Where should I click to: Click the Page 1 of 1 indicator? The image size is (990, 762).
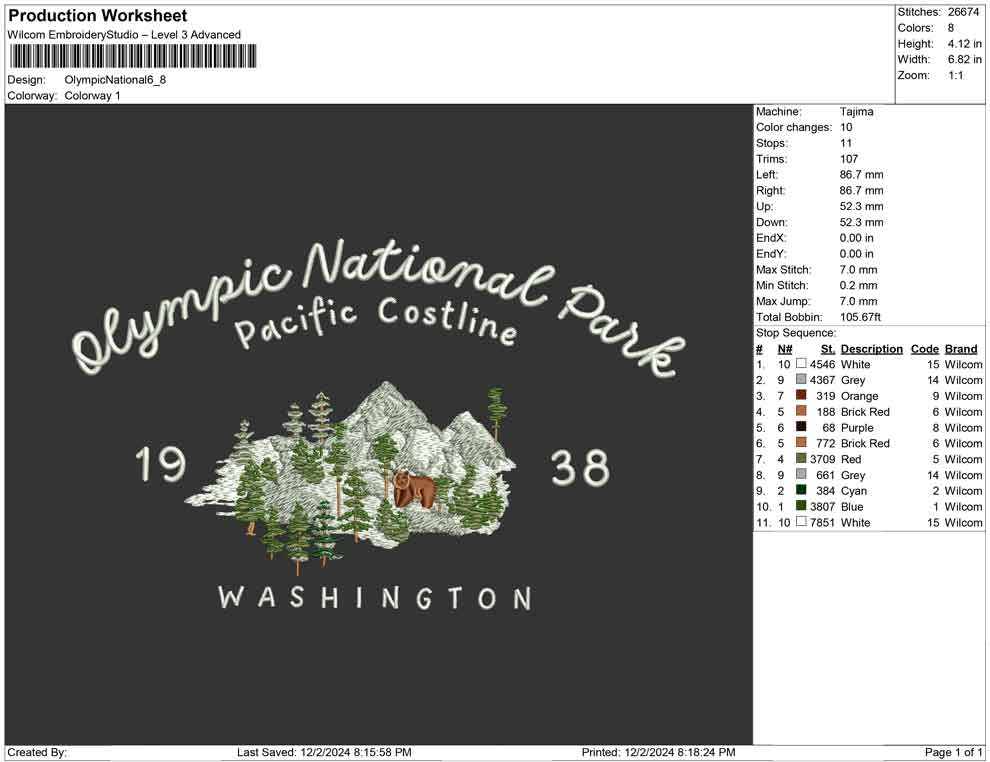coord(953,752)
